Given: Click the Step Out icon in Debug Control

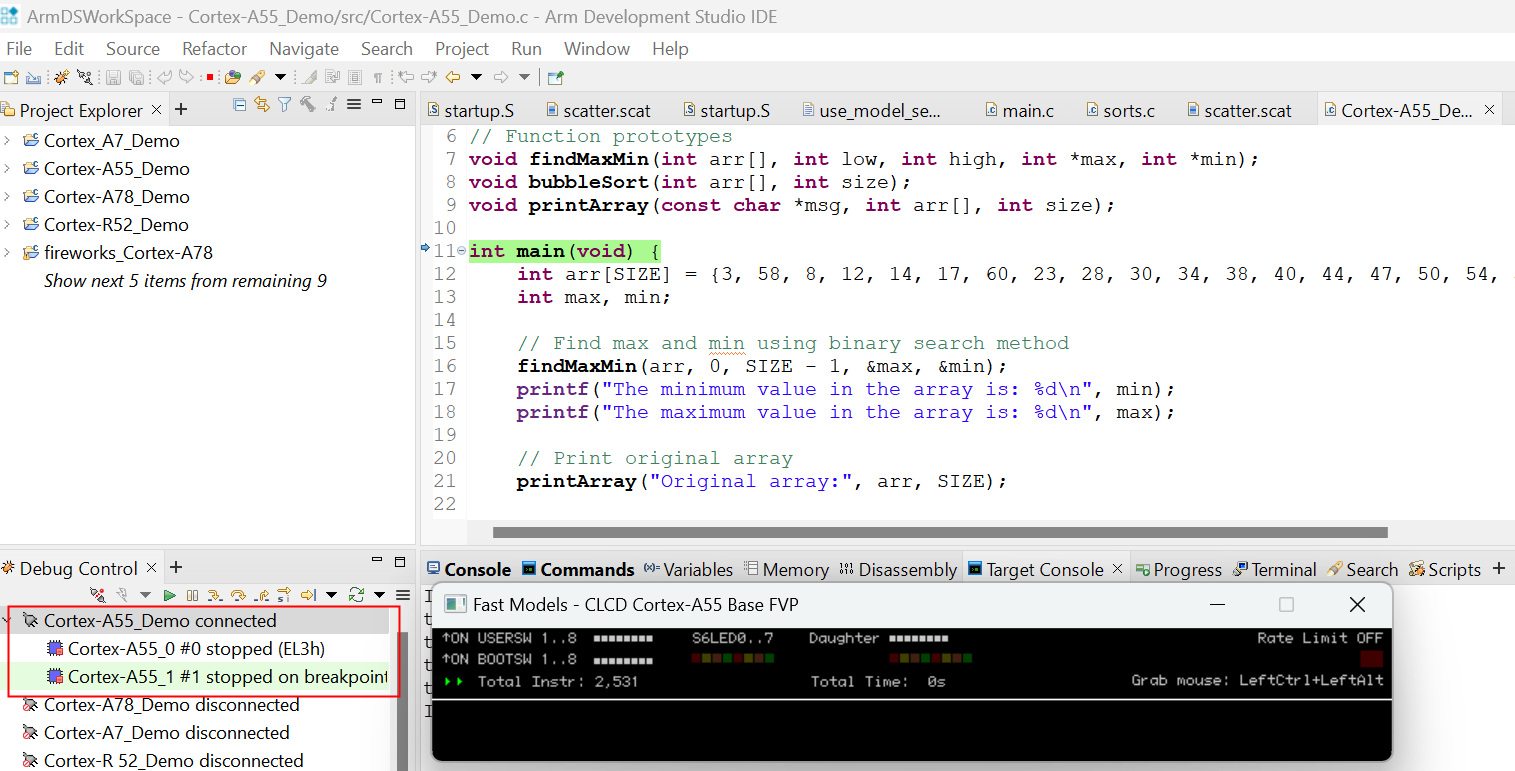Looking at the screenshot, I should coord(261,595).
